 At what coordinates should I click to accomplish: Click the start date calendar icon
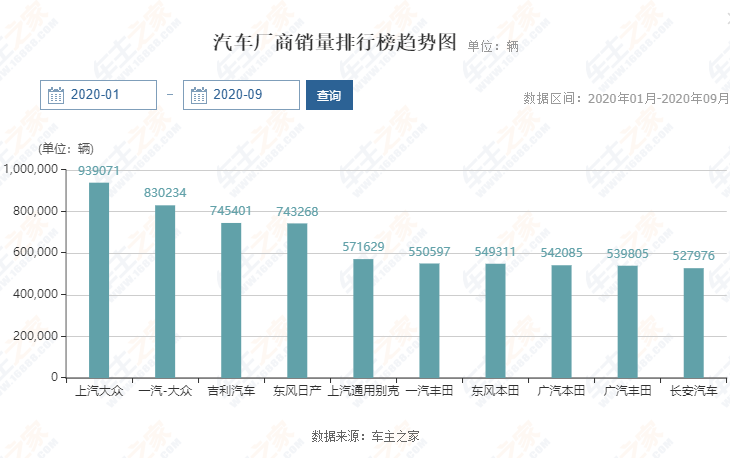coord(56,95)
